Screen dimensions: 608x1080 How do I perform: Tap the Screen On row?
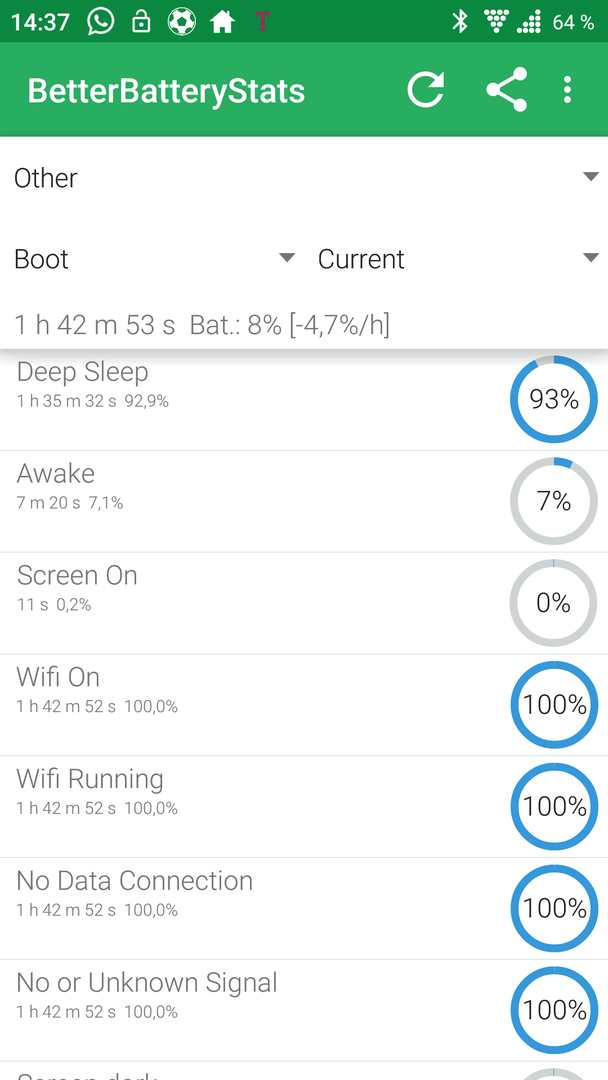point(304,603)
